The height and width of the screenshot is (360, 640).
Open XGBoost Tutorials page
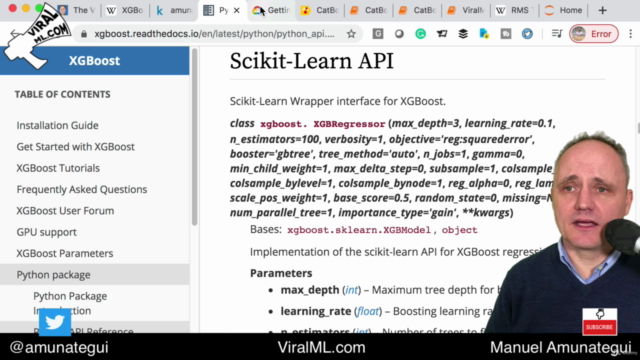coord(58,168)
